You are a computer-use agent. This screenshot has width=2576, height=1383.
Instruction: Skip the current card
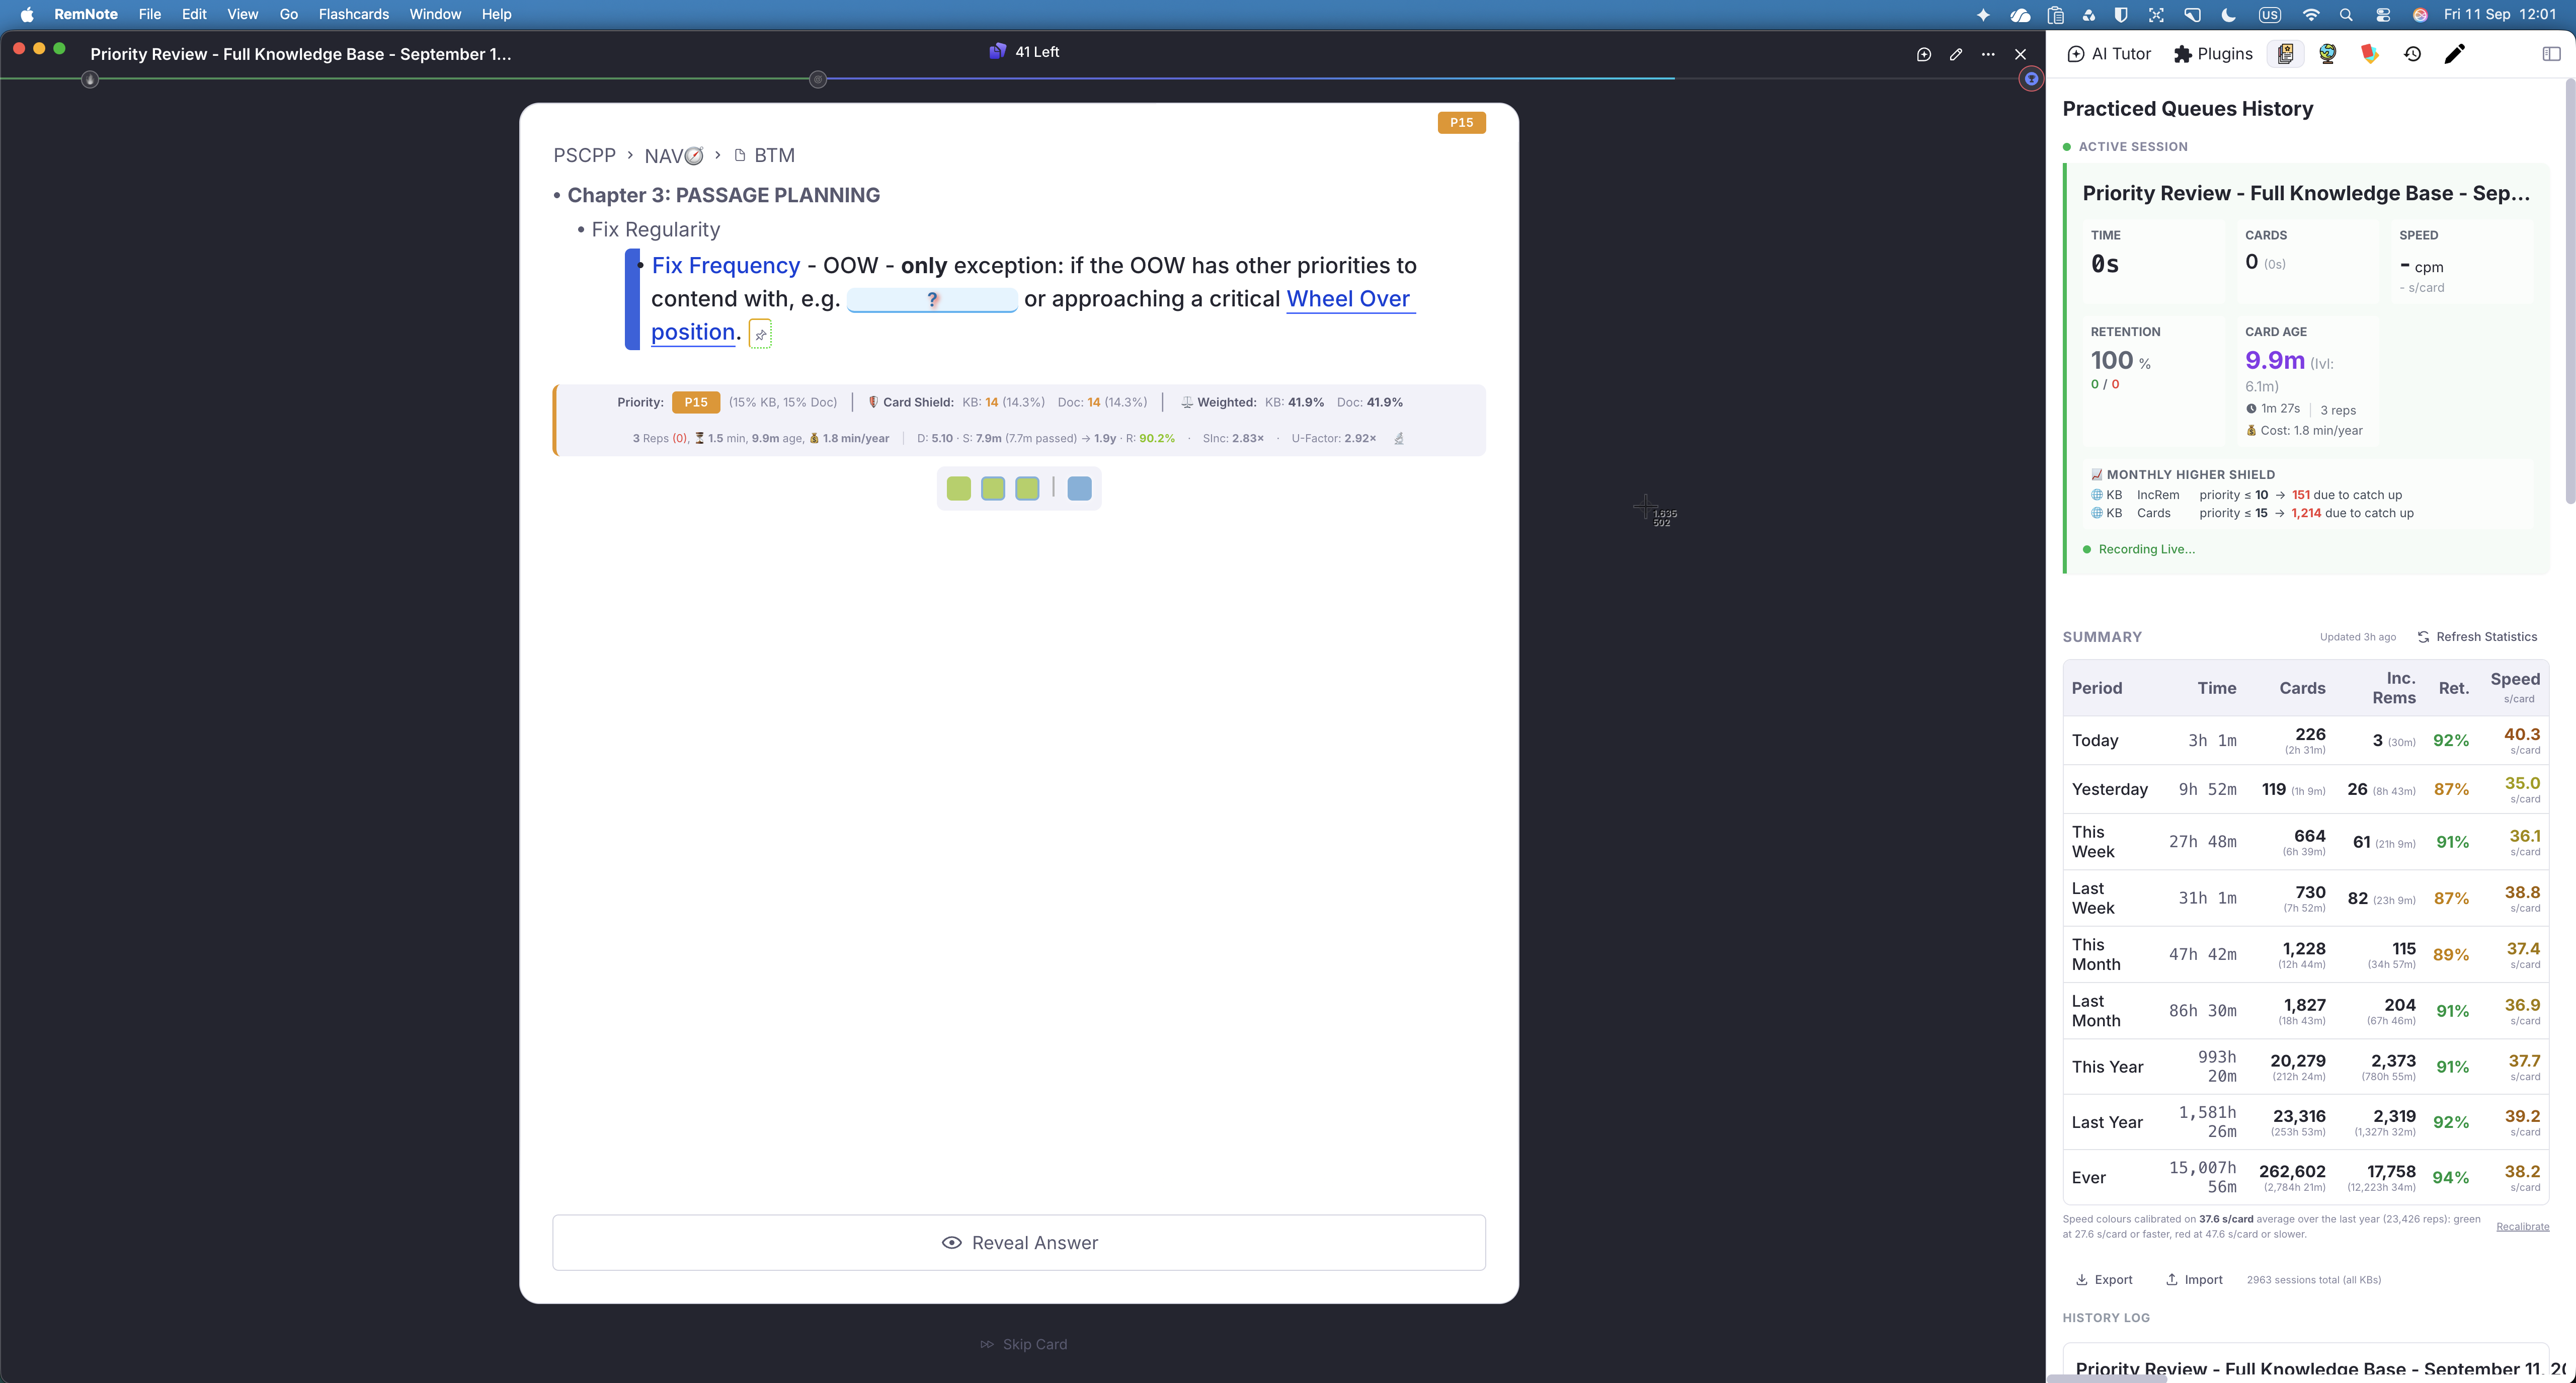tap(1024, 1344)
